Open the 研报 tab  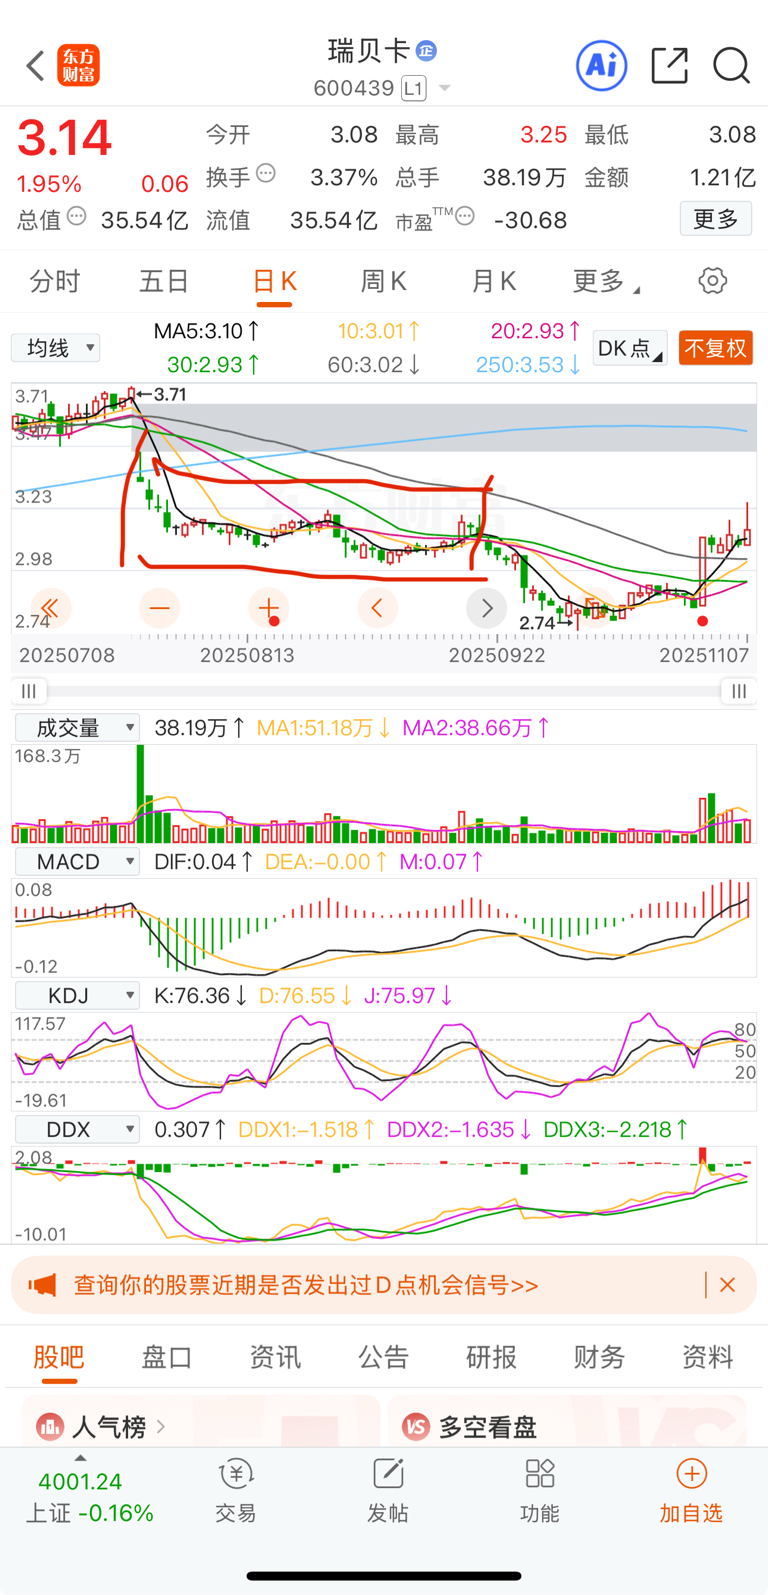tap(492, 1357)
